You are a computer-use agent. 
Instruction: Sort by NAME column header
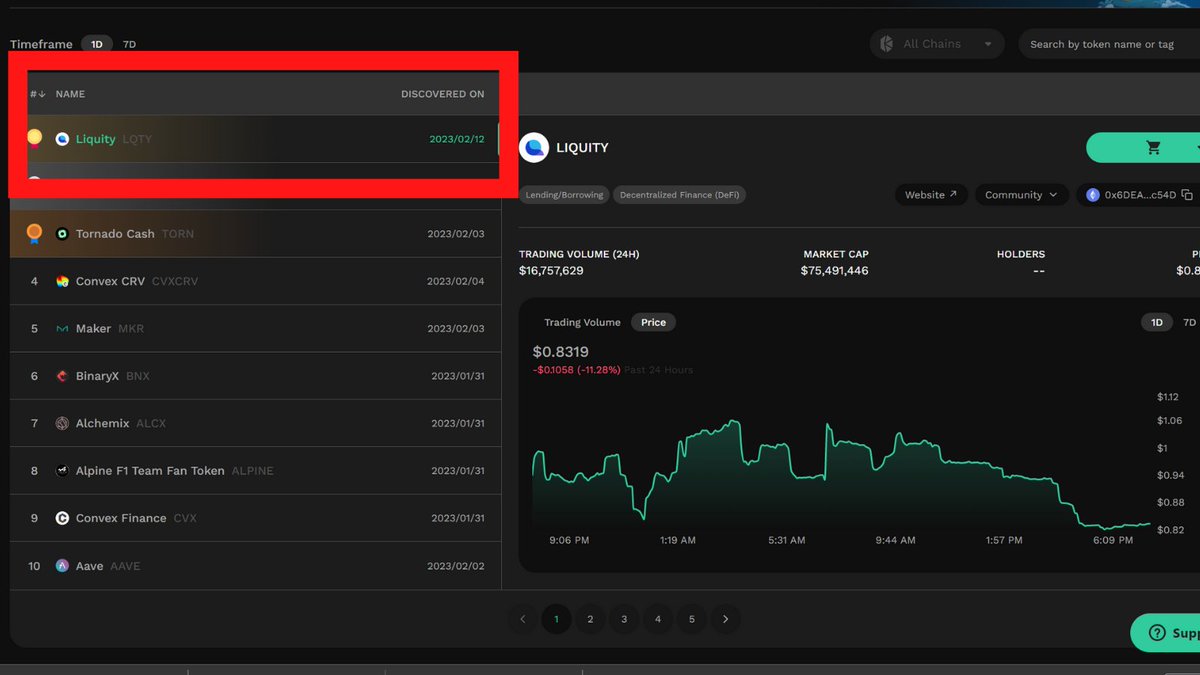tap(70, 94)
